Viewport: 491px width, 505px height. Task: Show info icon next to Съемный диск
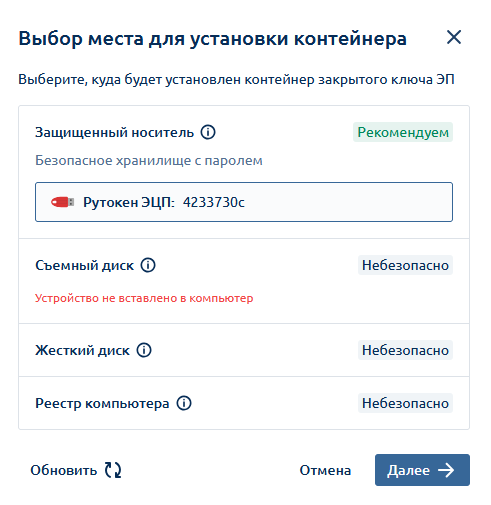tap(148, 265)
